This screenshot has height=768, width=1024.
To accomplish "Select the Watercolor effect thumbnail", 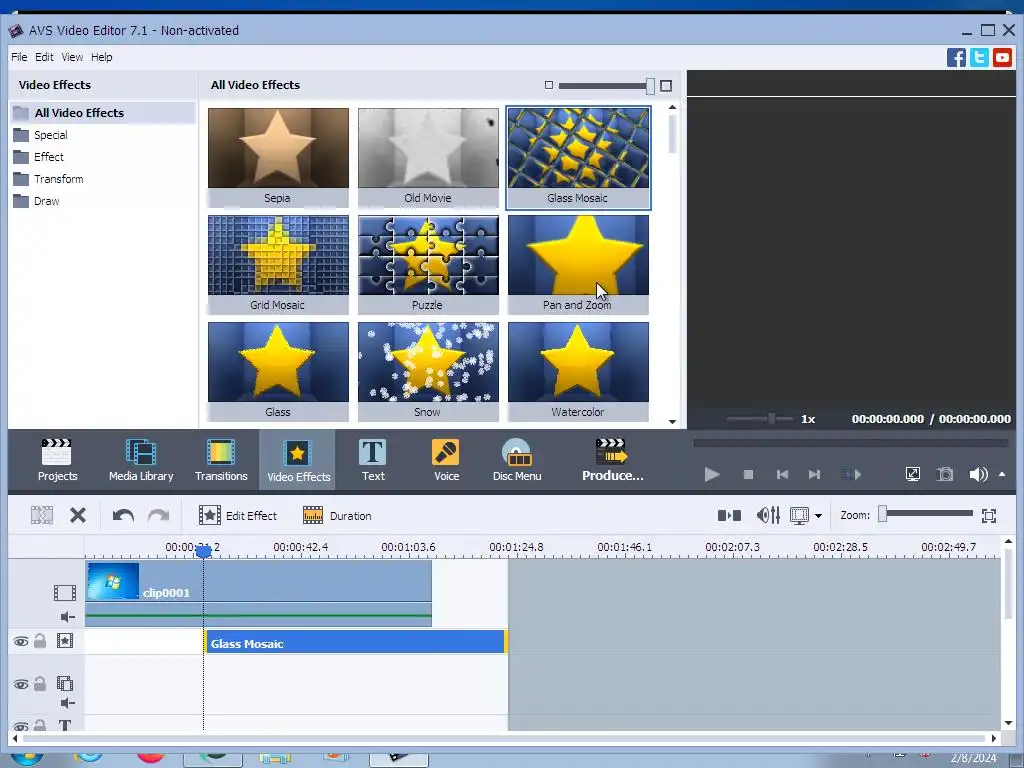I will [x=578, y=372].
